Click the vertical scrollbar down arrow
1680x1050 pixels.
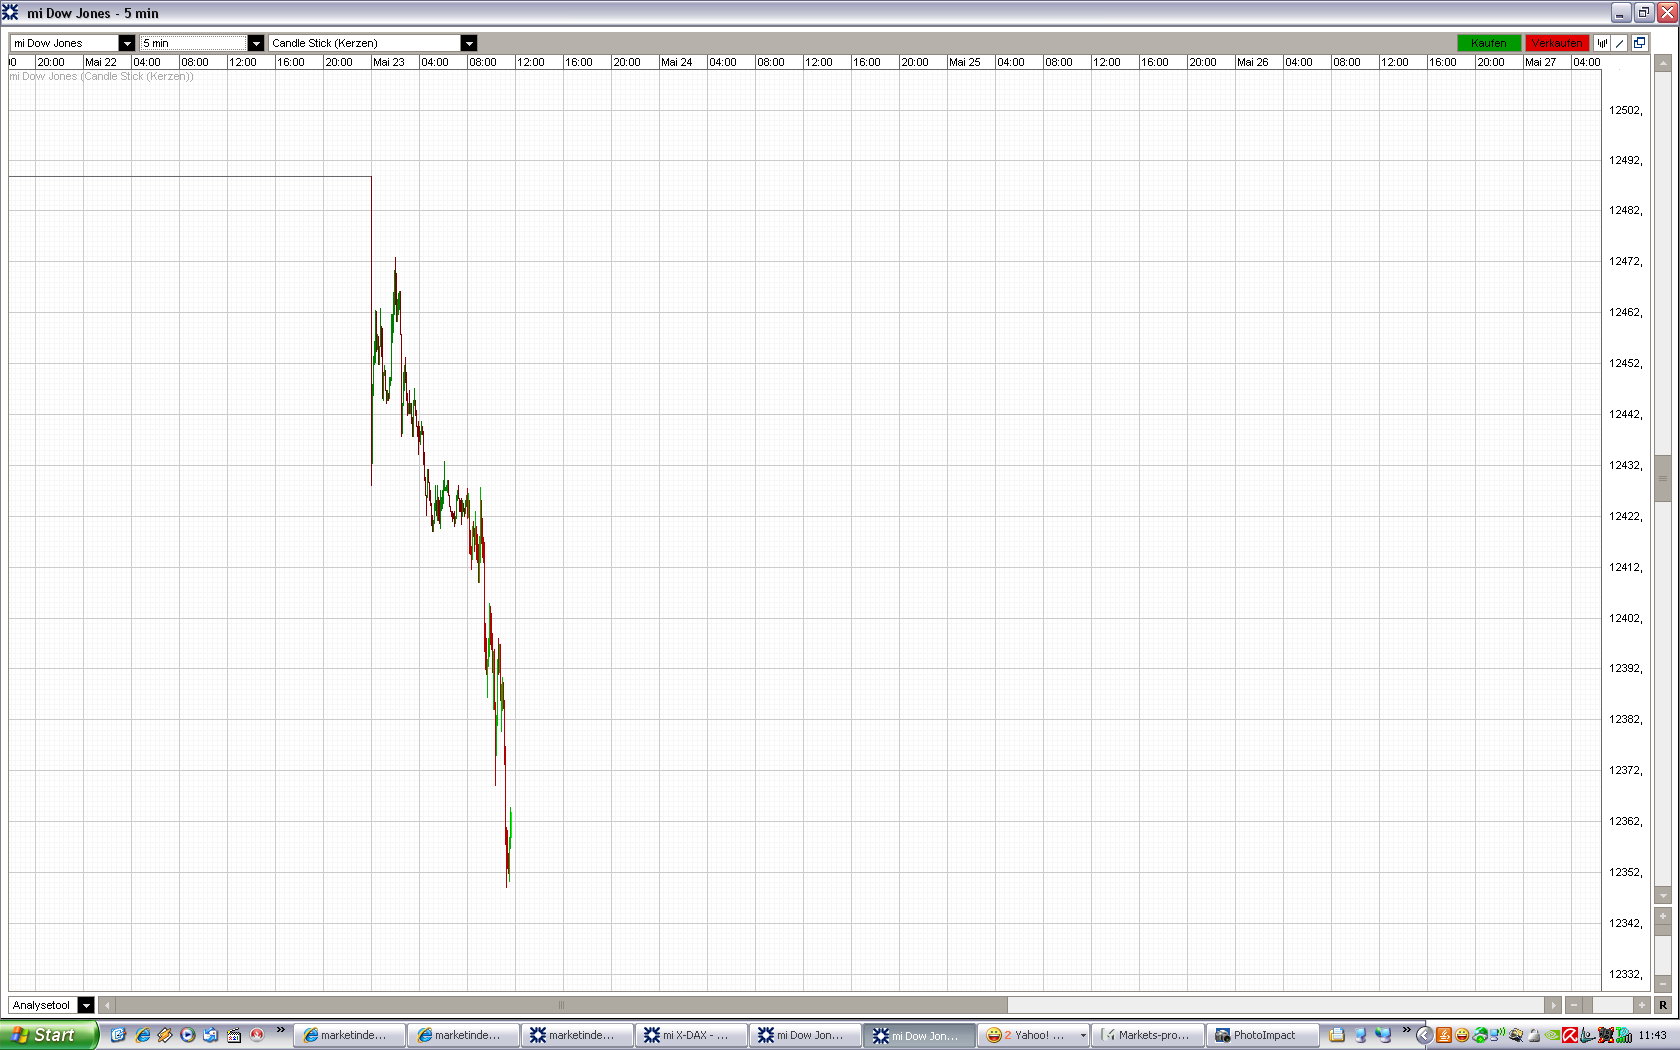[1663, 895]
